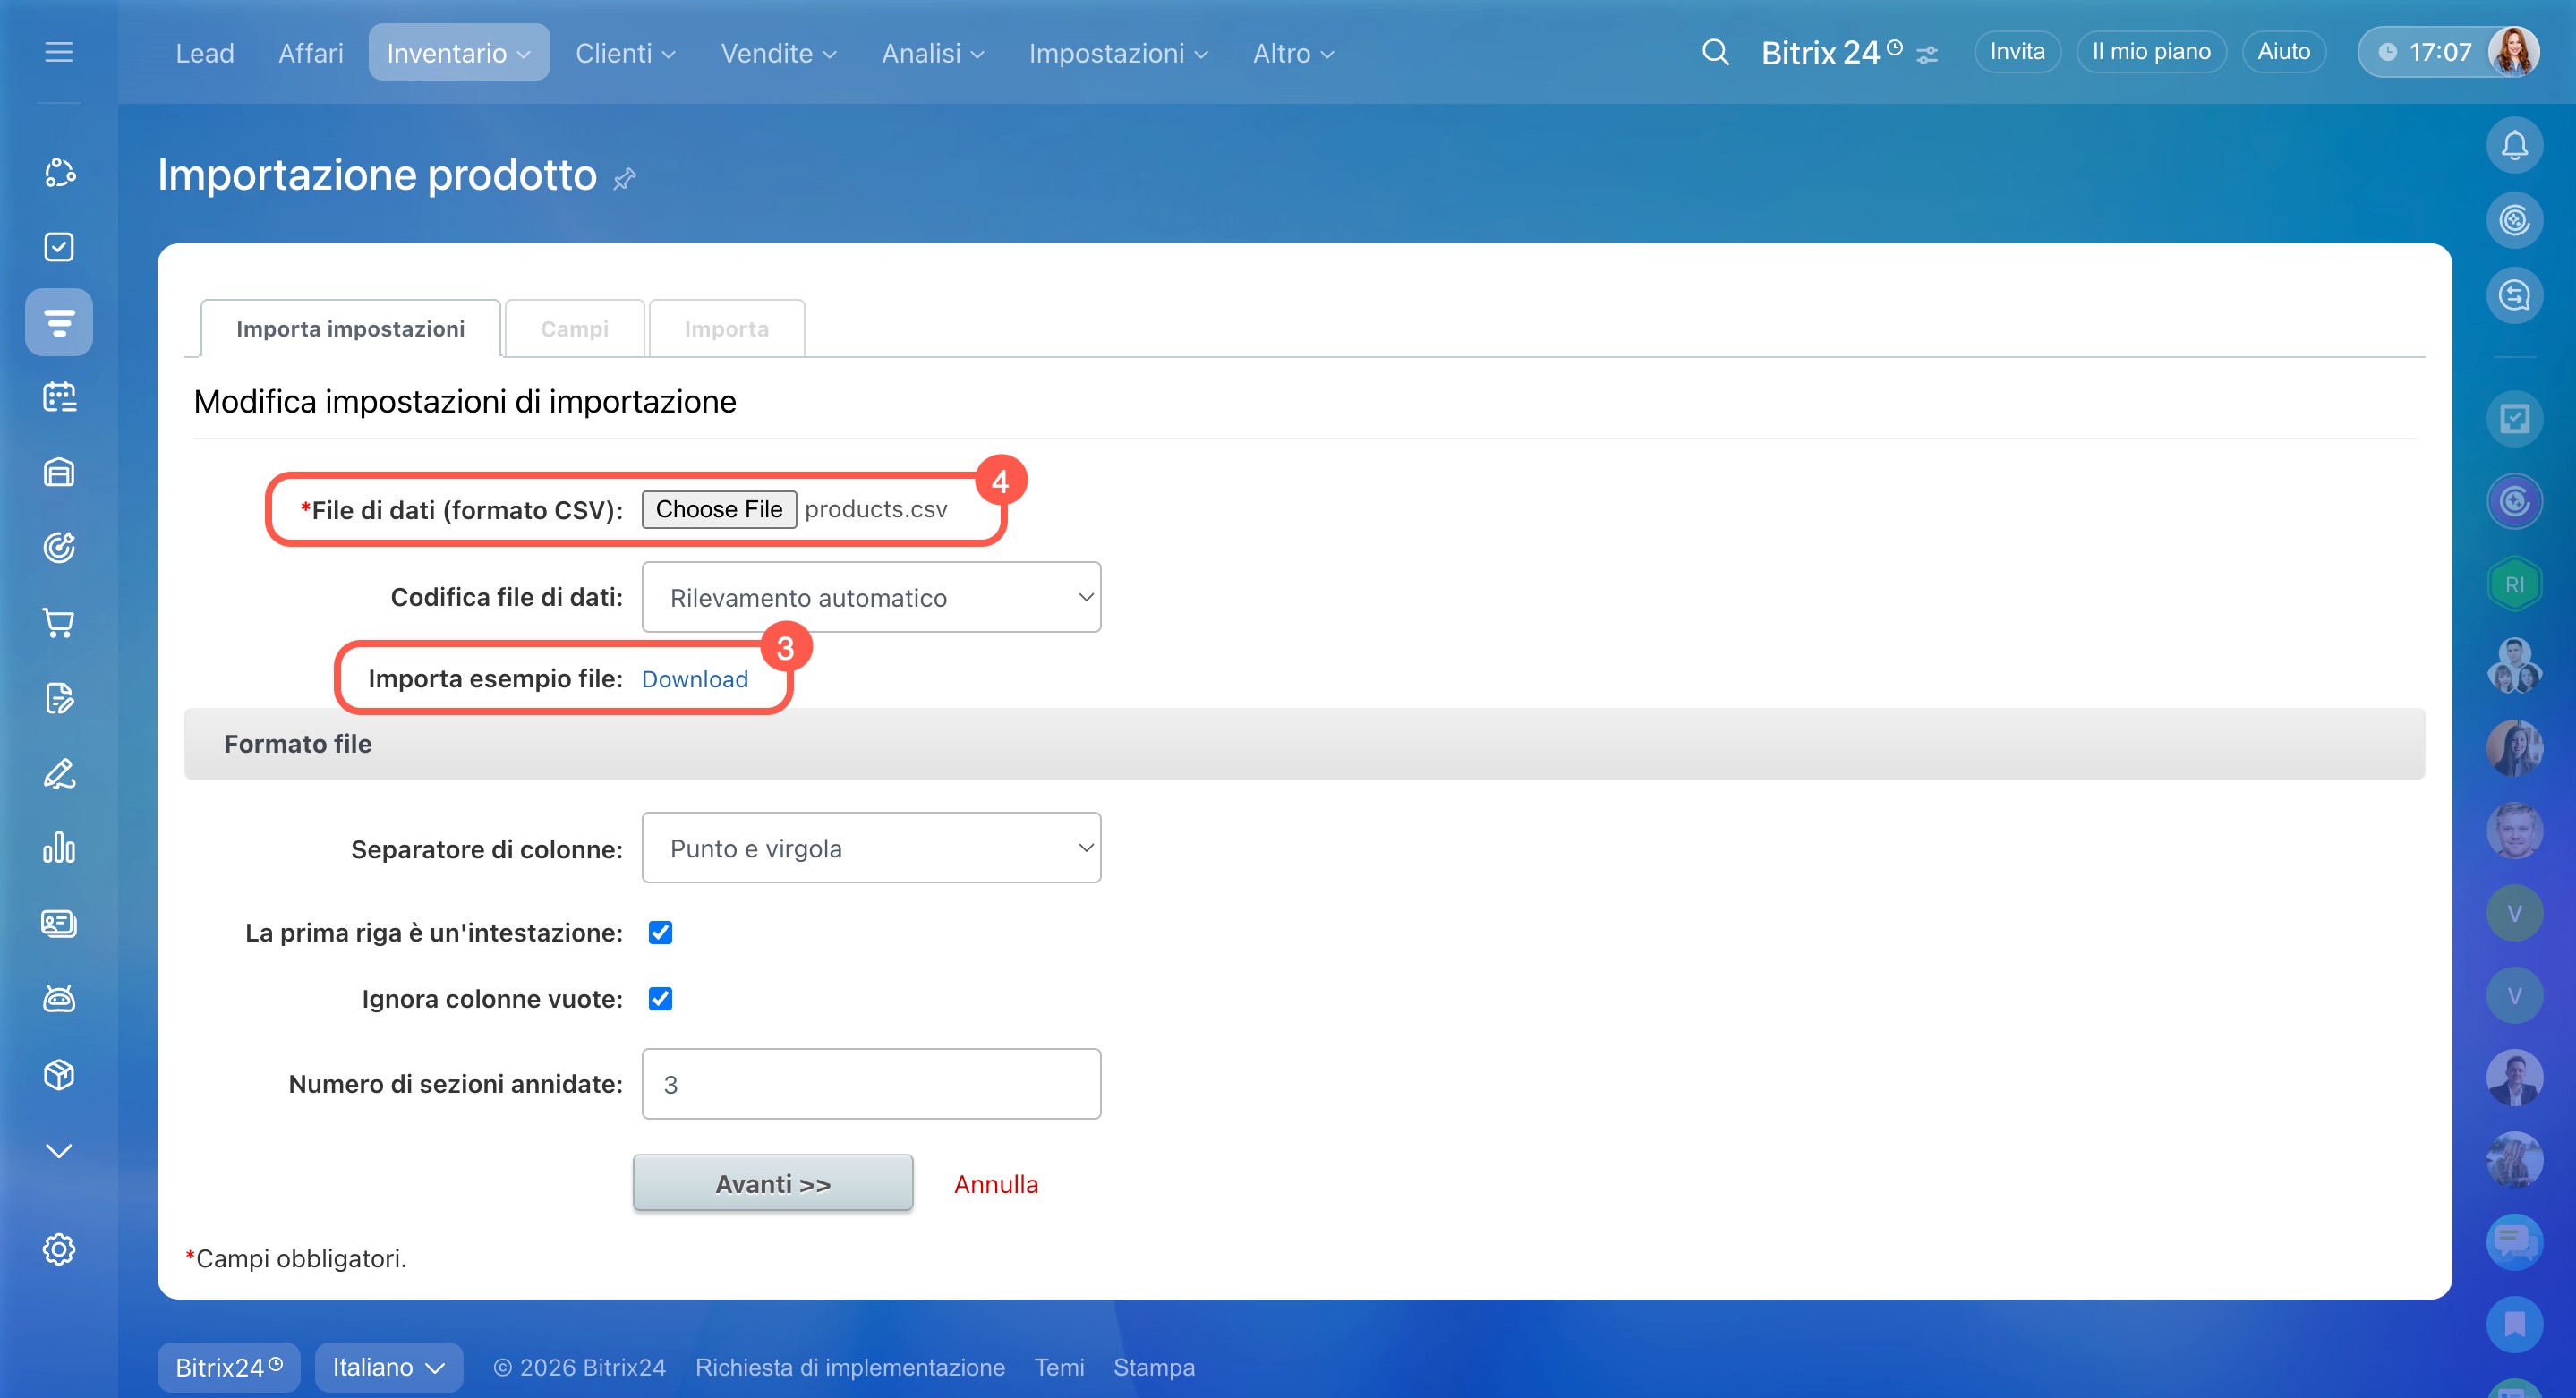Viewport: 2576px width, 1398px height.
Task: Open the settings gear sidebar icon
Action: 59,1249
